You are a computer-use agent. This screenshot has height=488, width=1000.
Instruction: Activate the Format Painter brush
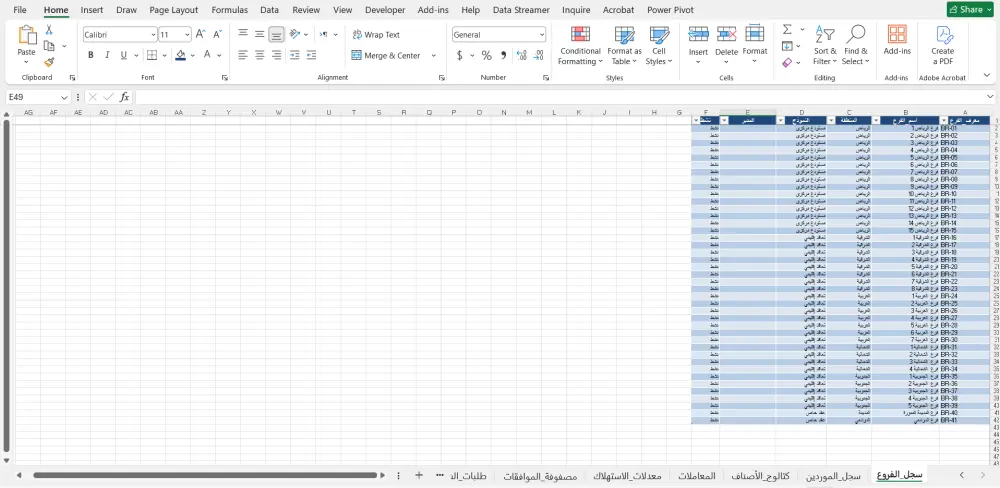[49, 62]
